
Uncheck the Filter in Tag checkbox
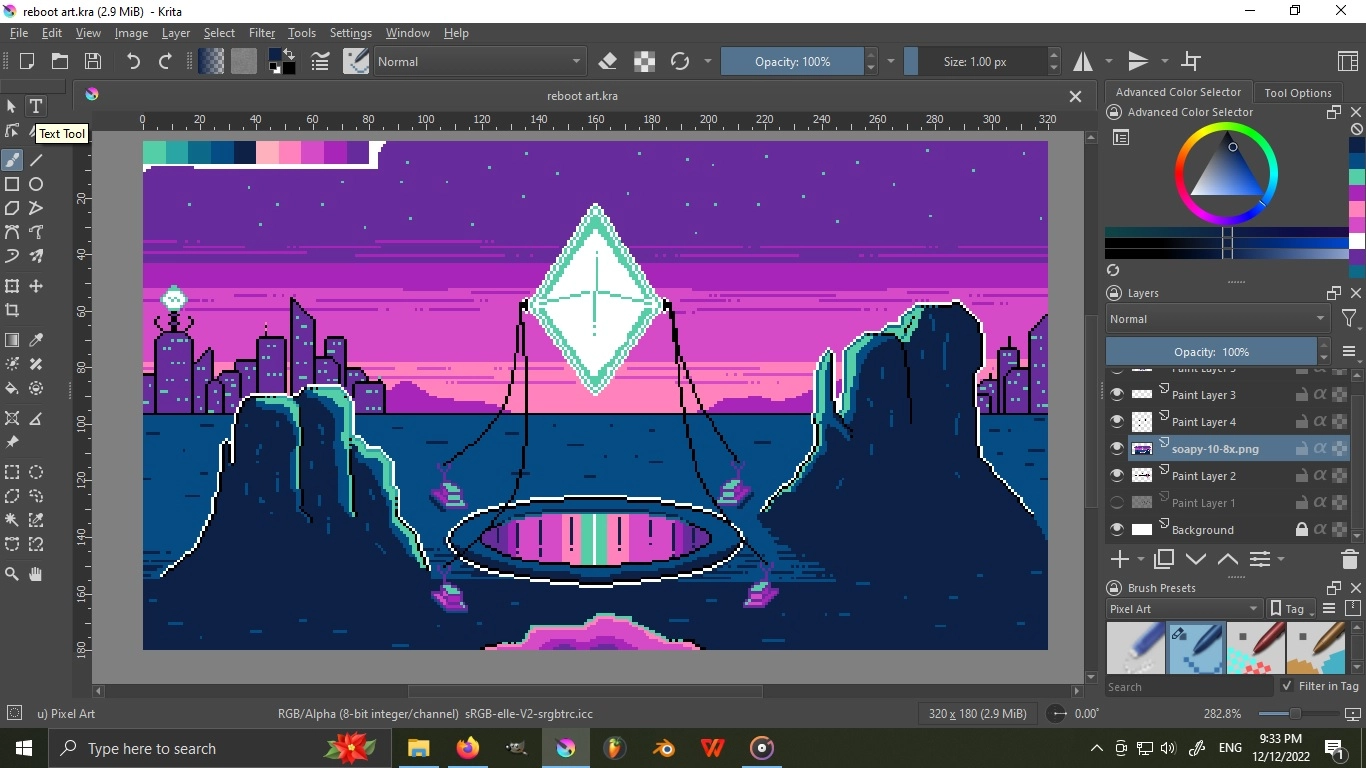tap(1287, 686)
